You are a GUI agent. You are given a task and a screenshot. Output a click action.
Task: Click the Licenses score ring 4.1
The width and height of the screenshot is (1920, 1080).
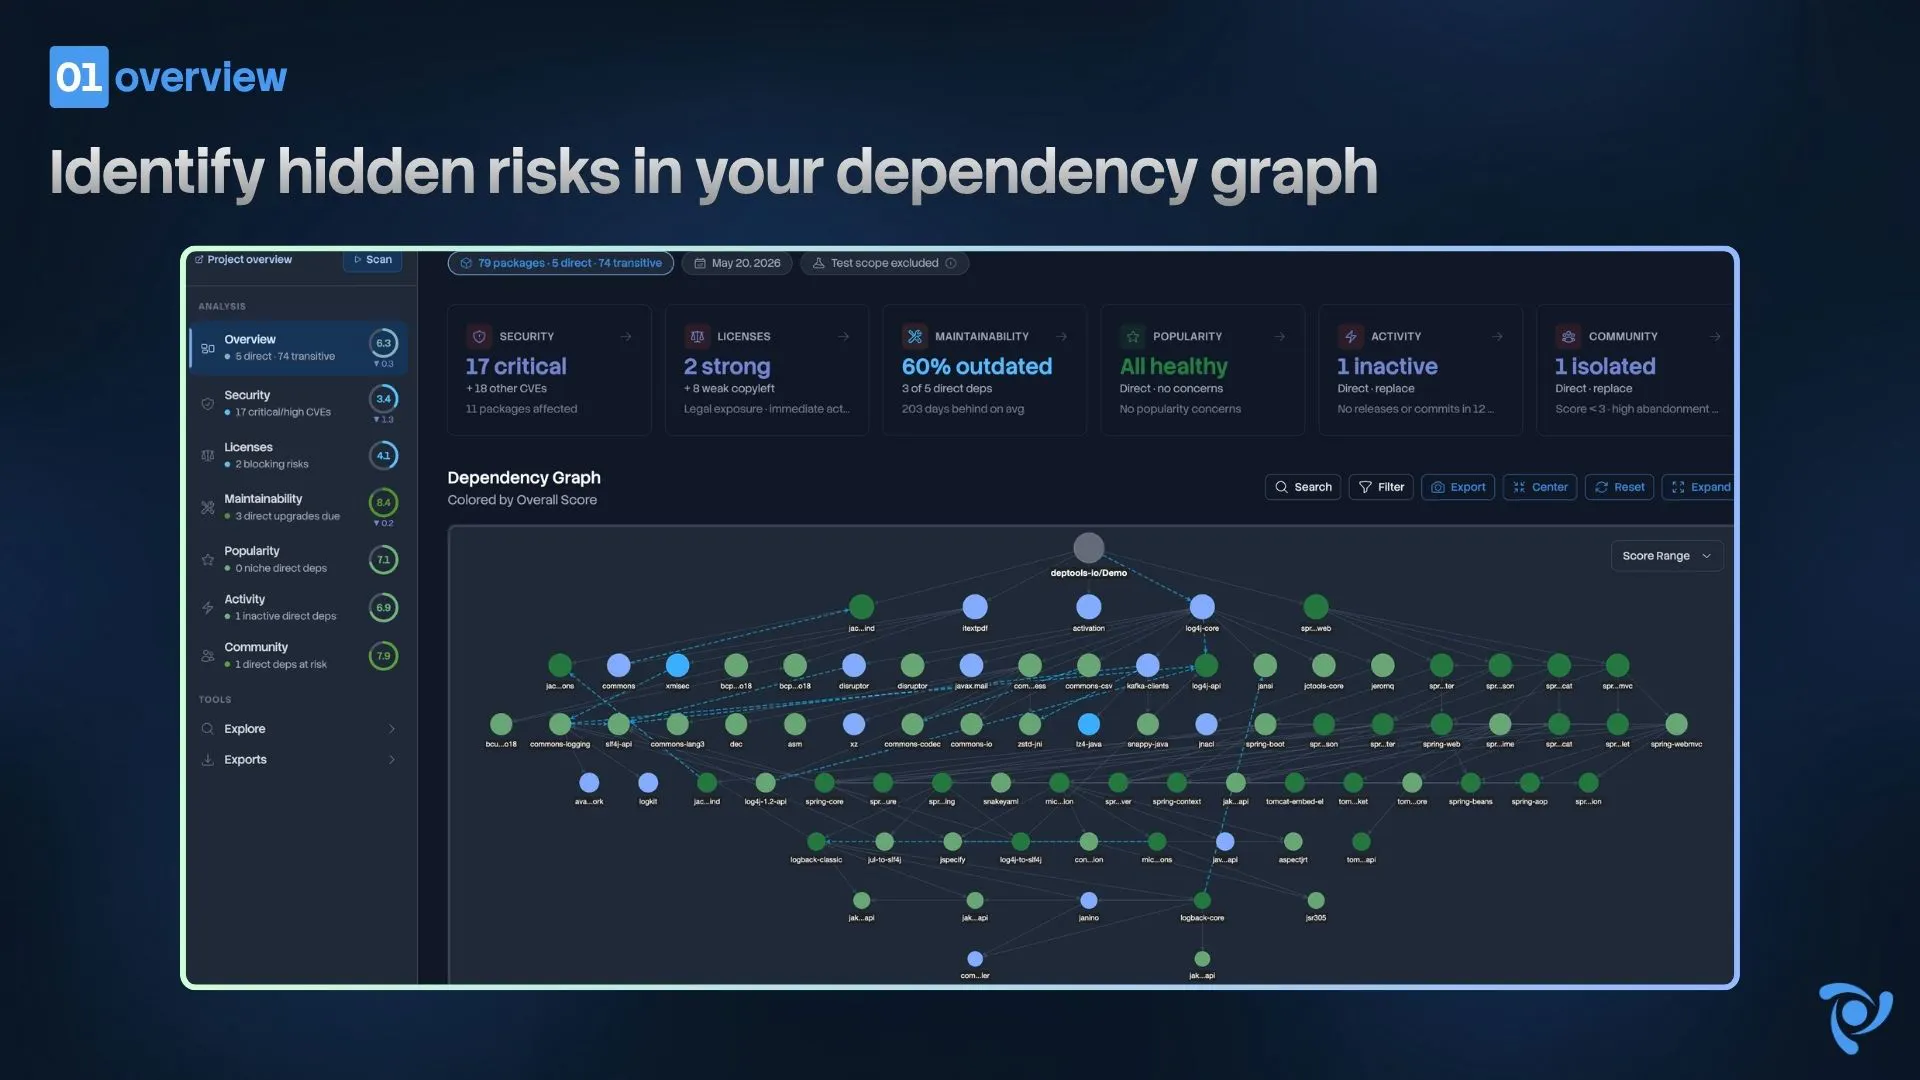tap(384, 456)
